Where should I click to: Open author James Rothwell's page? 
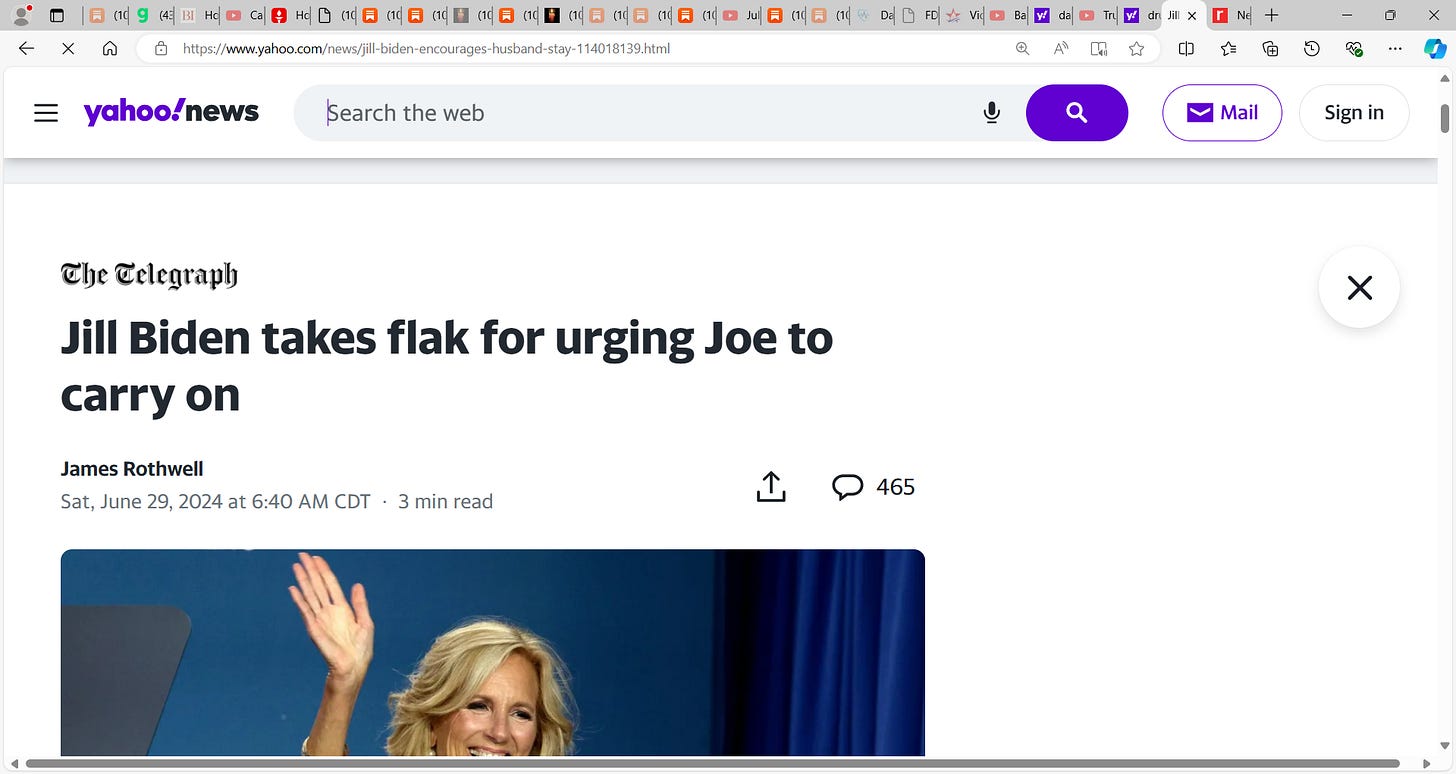132,469
